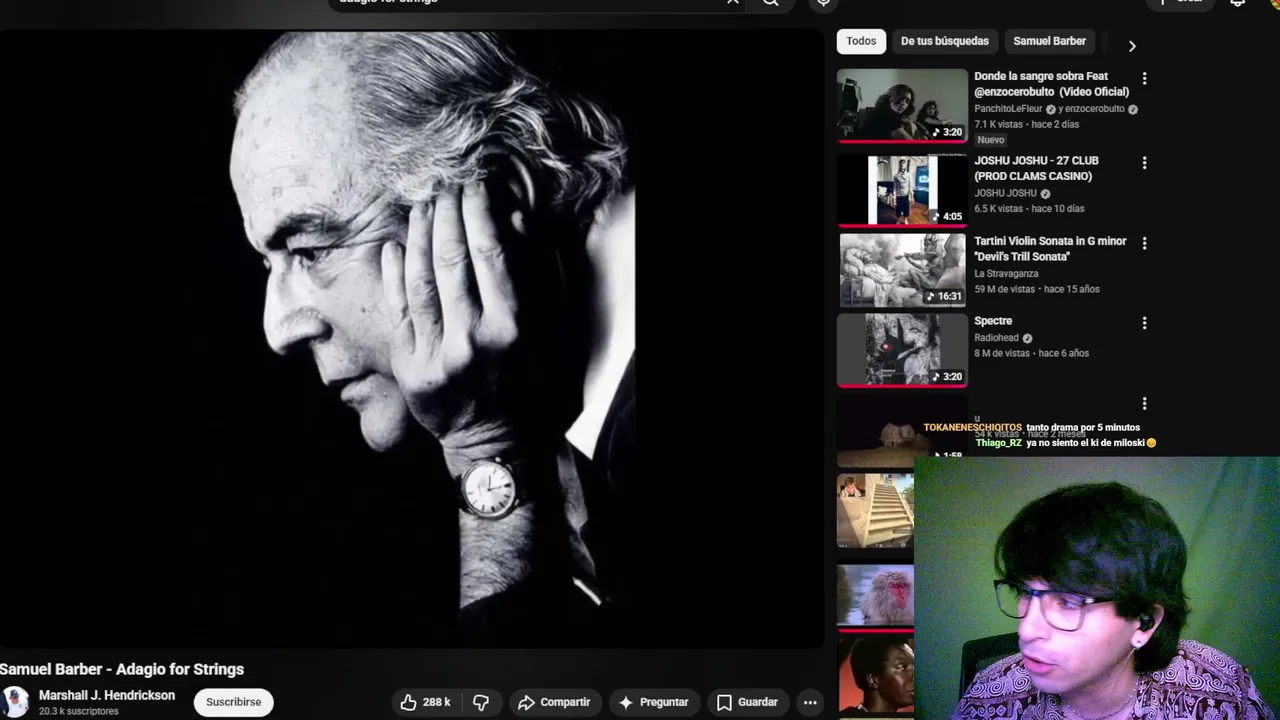Save video with the Guardar bookmark
Viewport: 1280px width, 720px height.
tap(747, 702)
